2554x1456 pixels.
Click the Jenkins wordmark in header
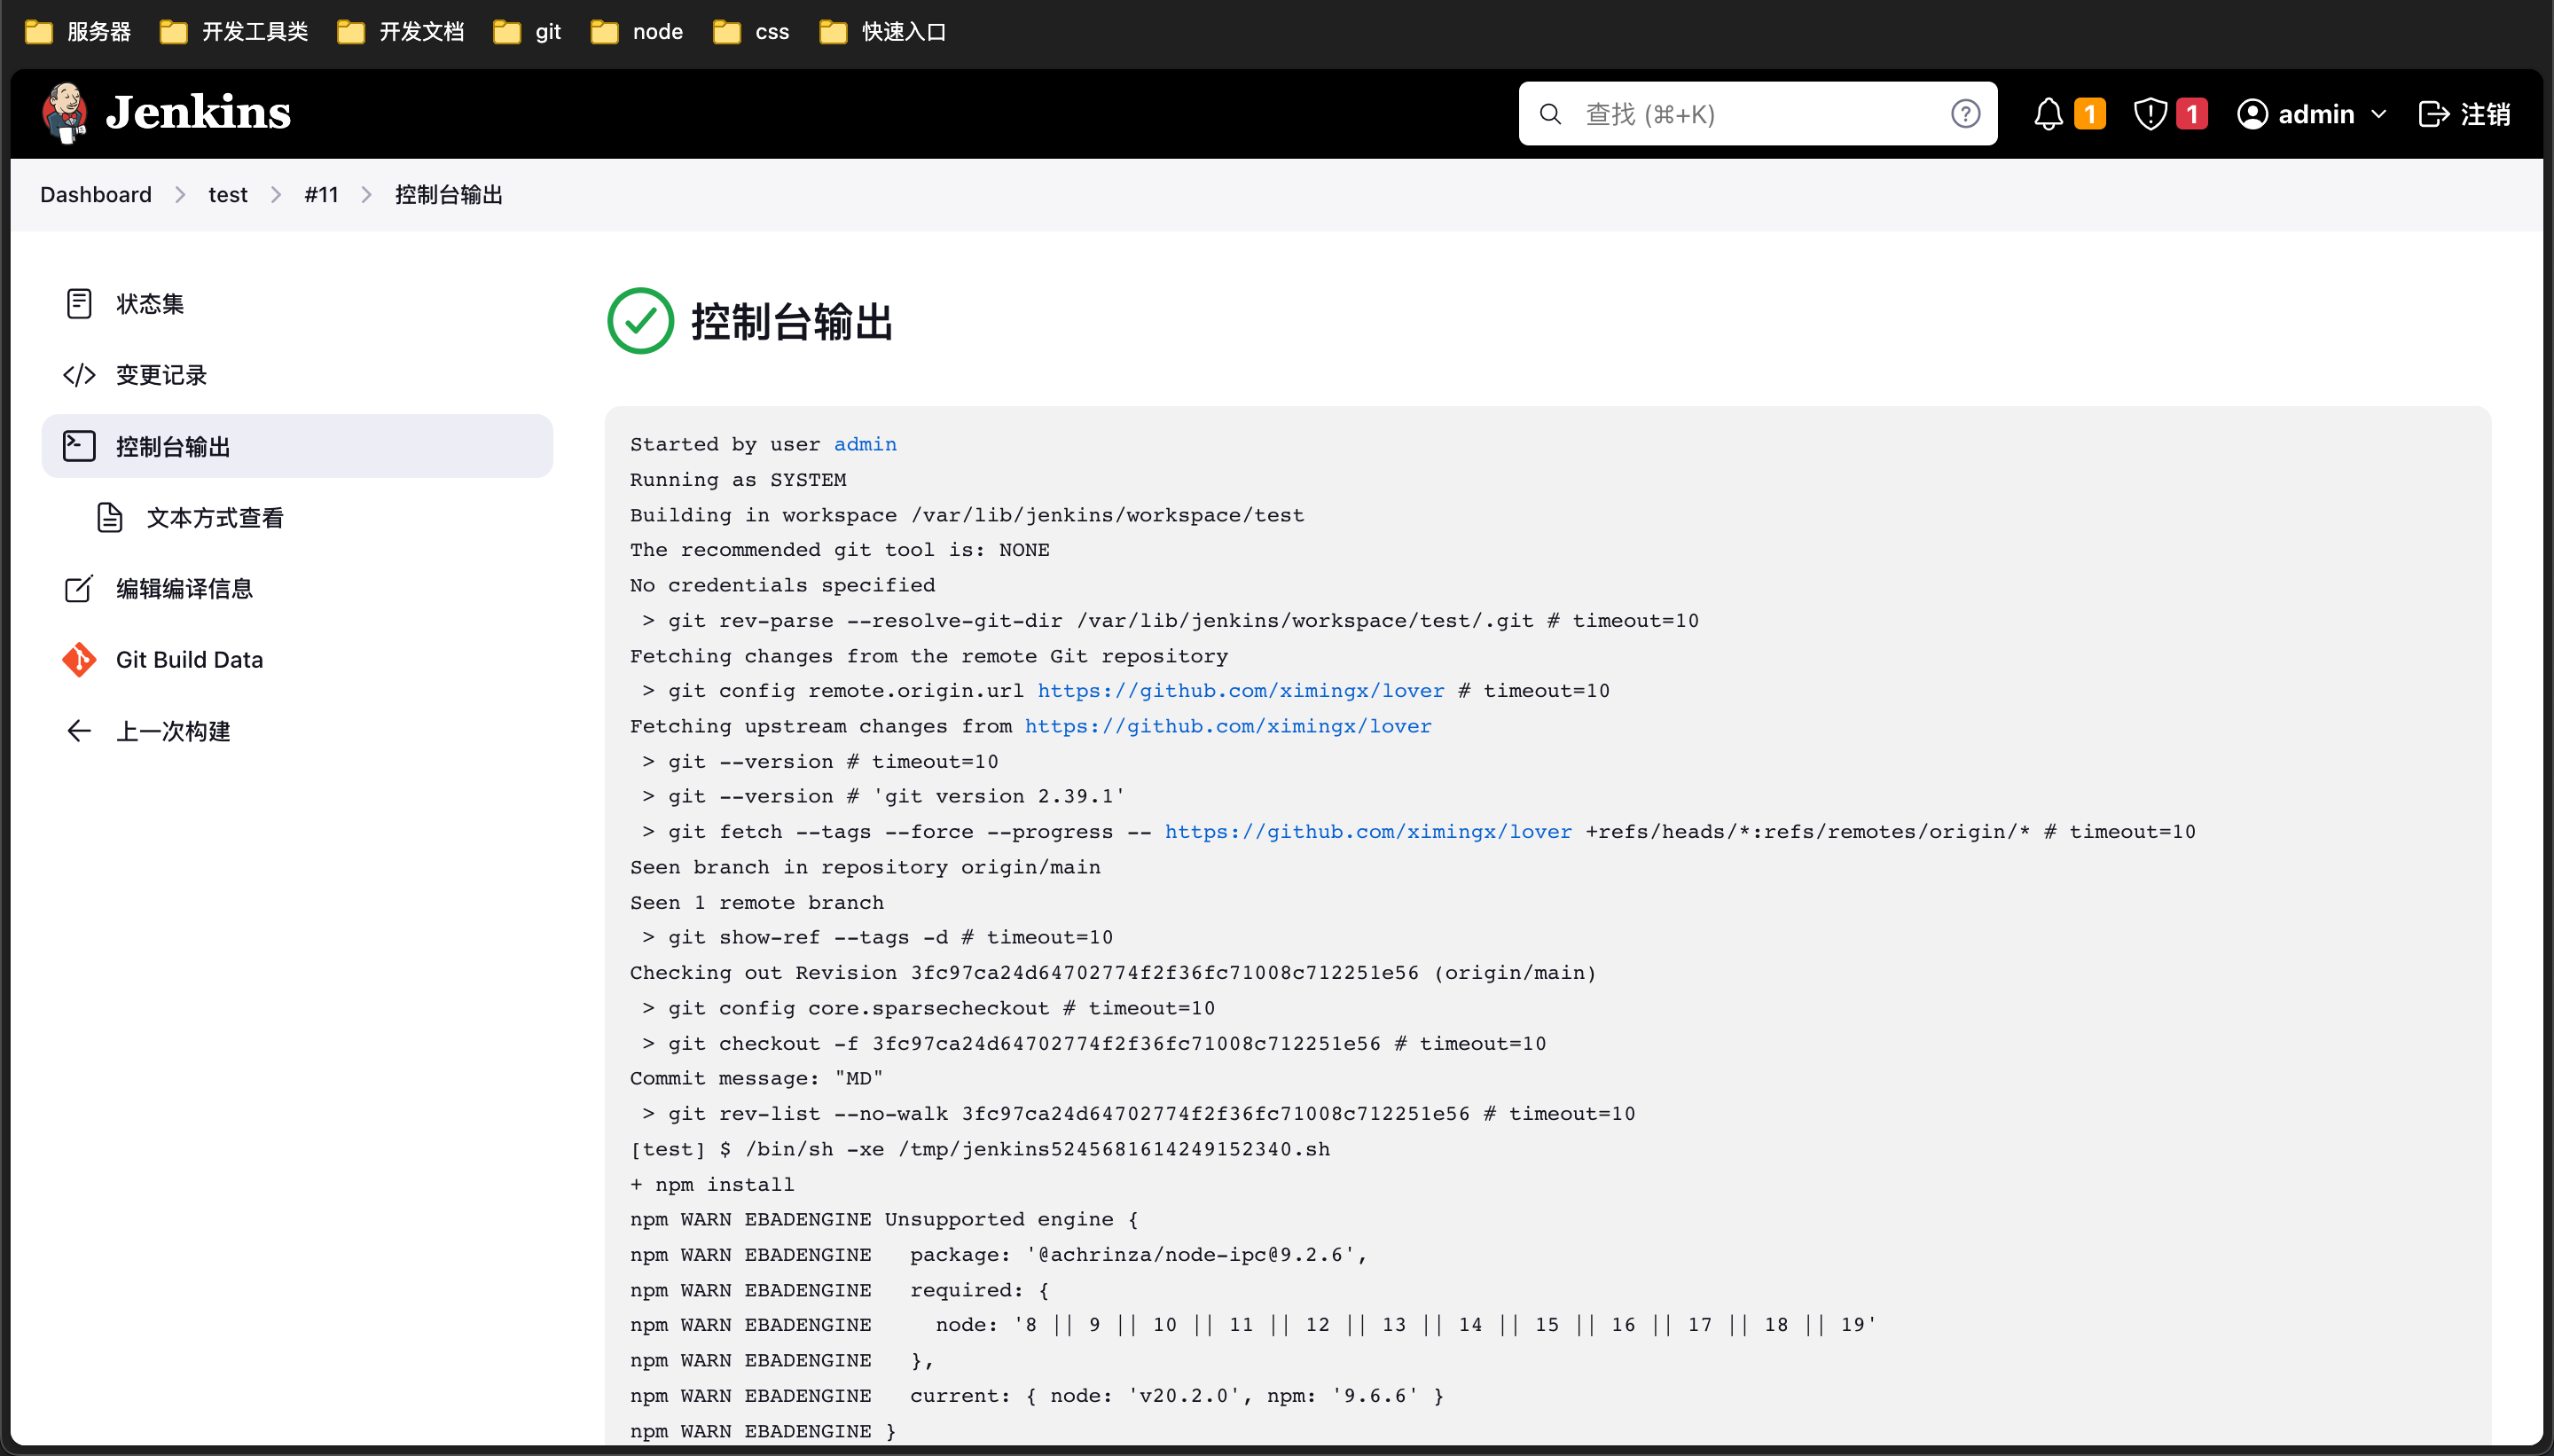(199, 113)
